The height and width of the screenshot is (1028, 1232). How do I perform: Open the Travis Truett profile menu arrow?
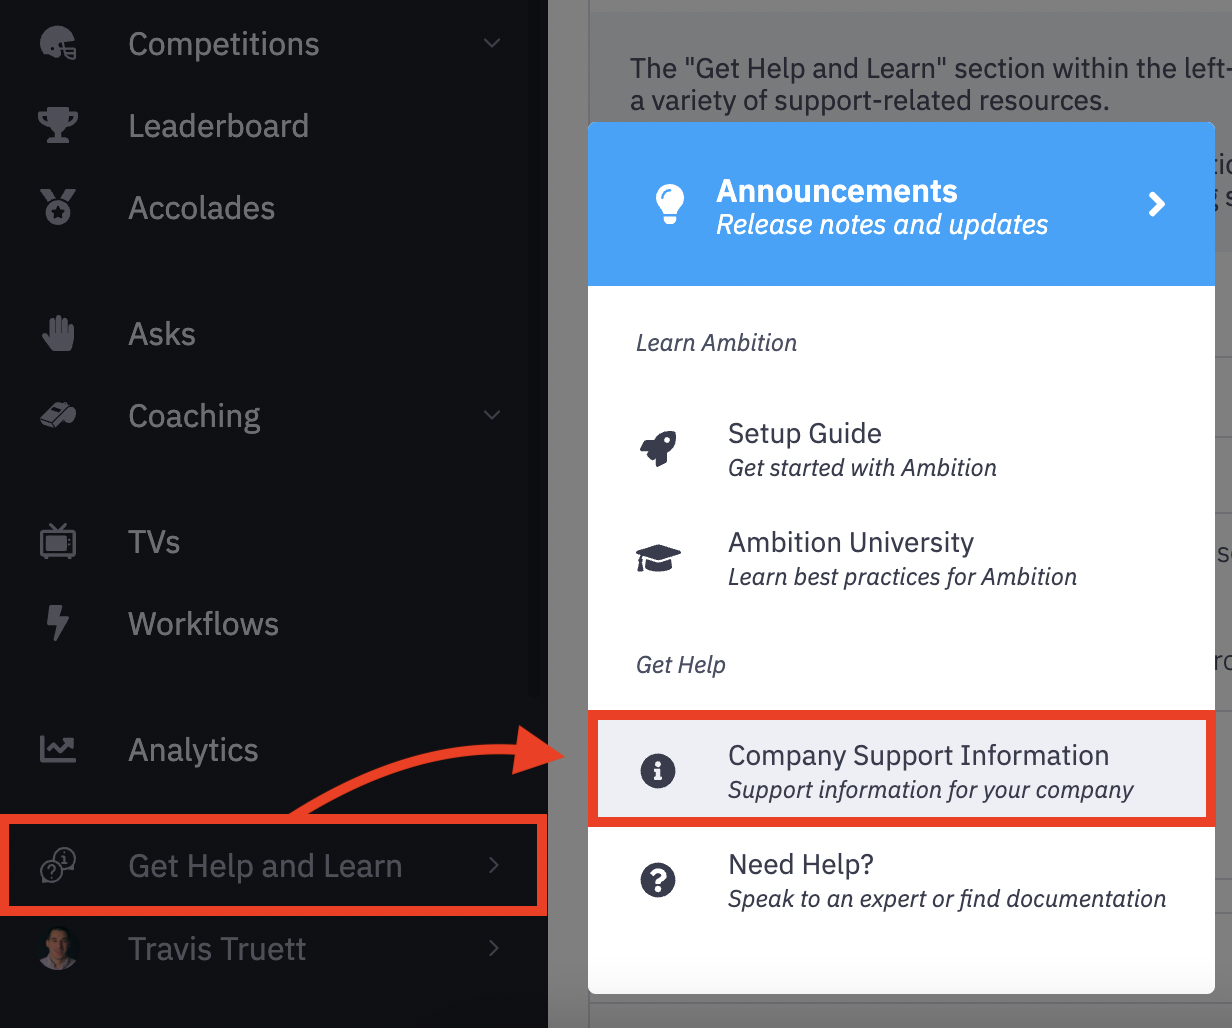point(493,947)
